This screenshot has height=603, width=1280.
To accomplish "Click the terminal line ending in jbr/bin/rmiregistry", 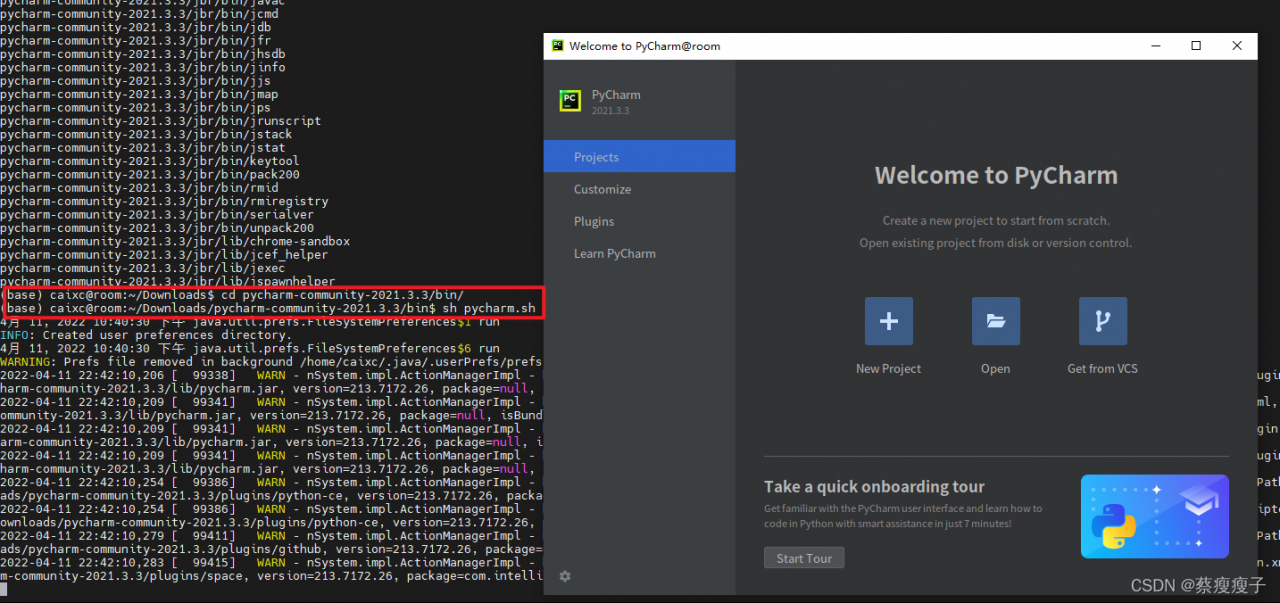I will point(164,201).
